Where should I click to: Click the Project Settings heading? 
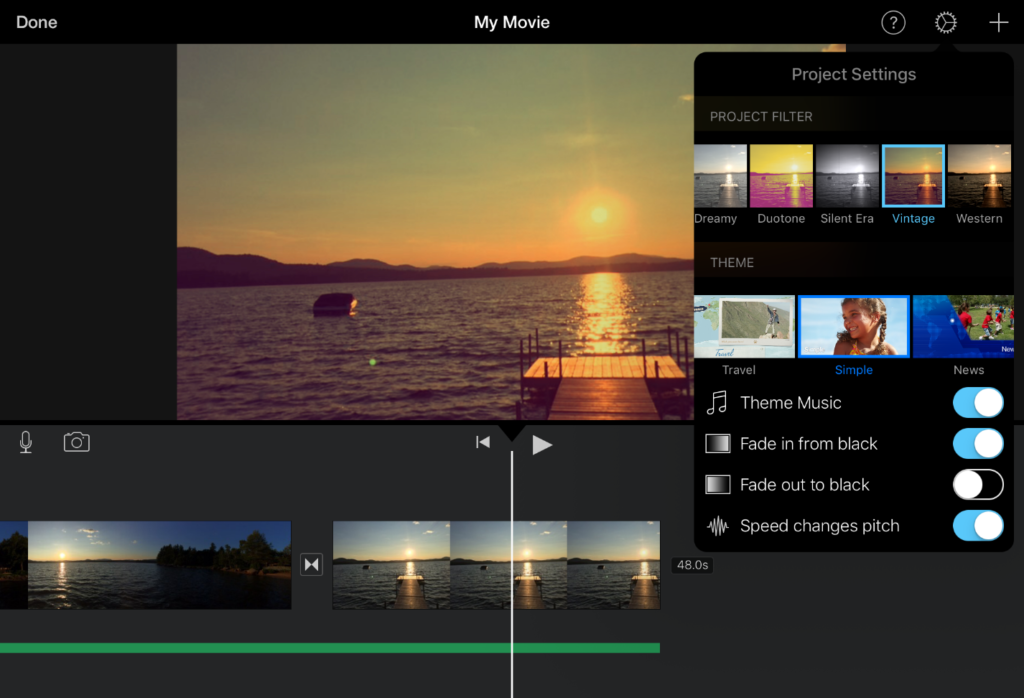point(854,74)
